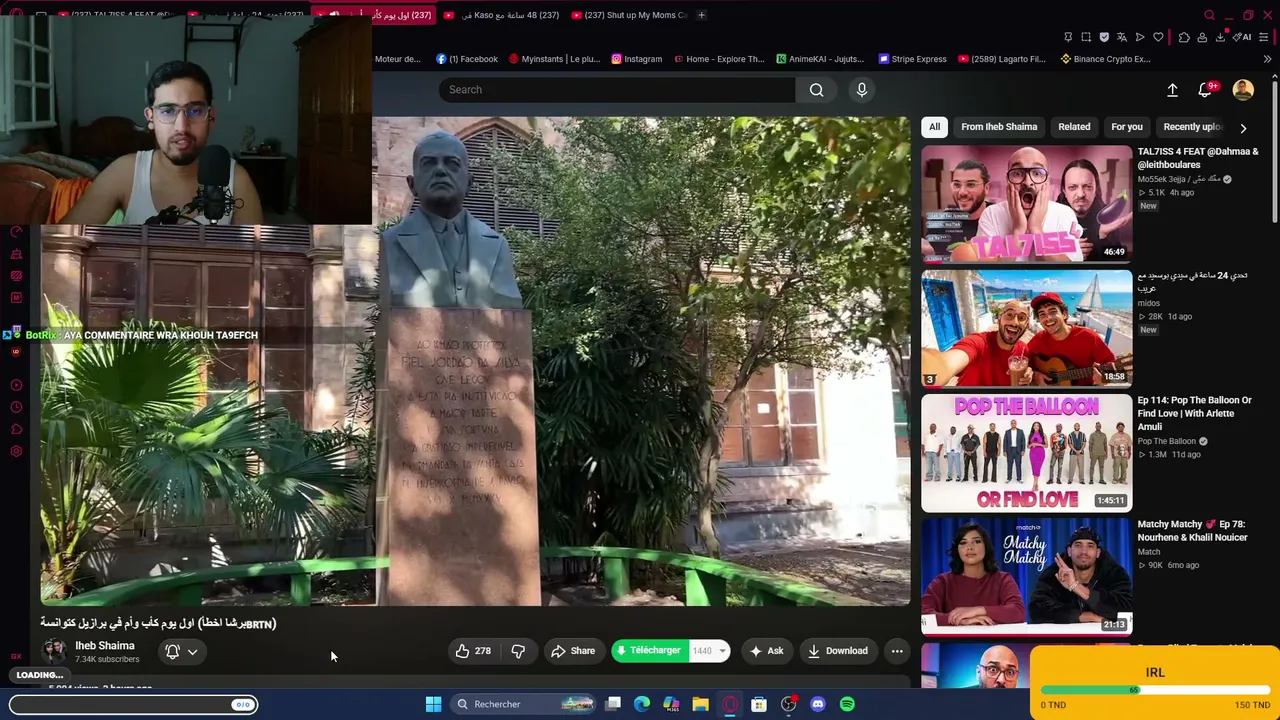Open more actions menu under the video

[x=897, y=651]
